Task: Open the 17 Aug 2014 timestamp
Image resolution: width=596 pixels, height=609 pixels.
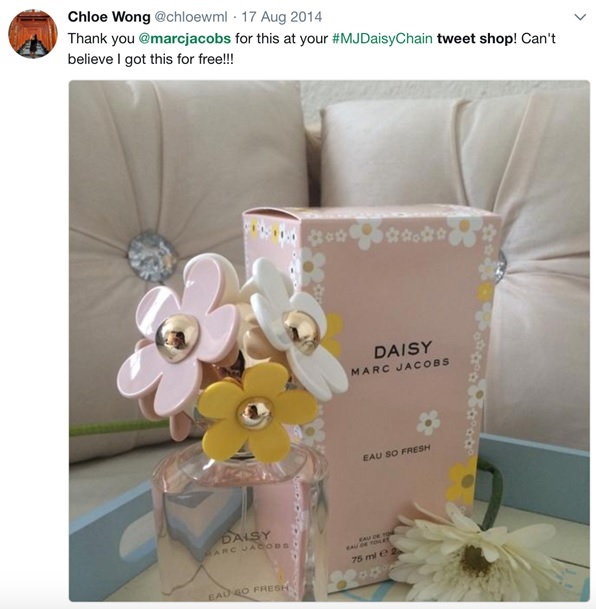Action: coord(281,17)
